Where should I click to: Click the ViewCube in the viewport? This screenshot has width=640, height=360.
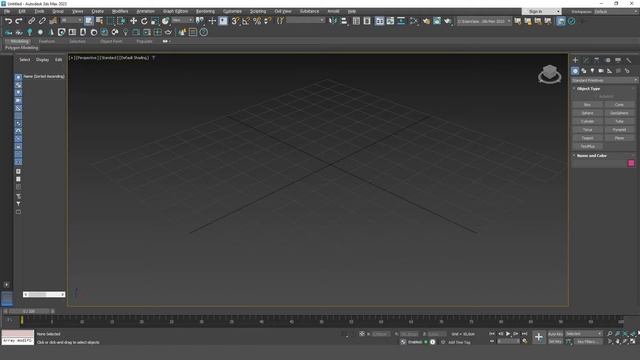point(549,74)
